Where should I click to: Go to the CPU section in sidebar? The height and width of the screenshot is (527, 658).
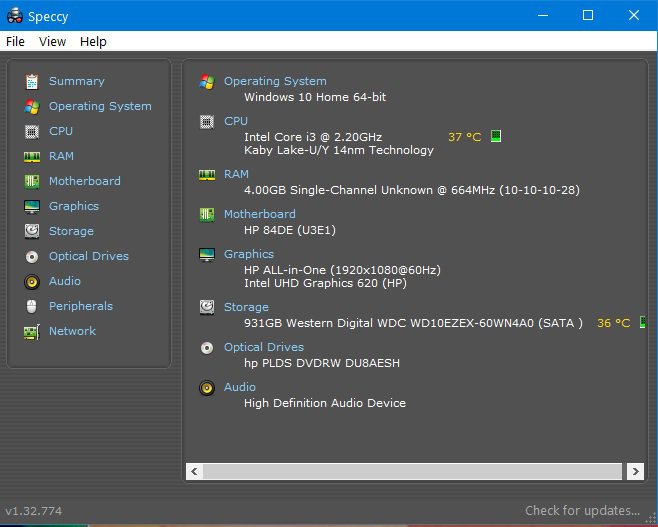pyautogui.click(x=61, y=131)
